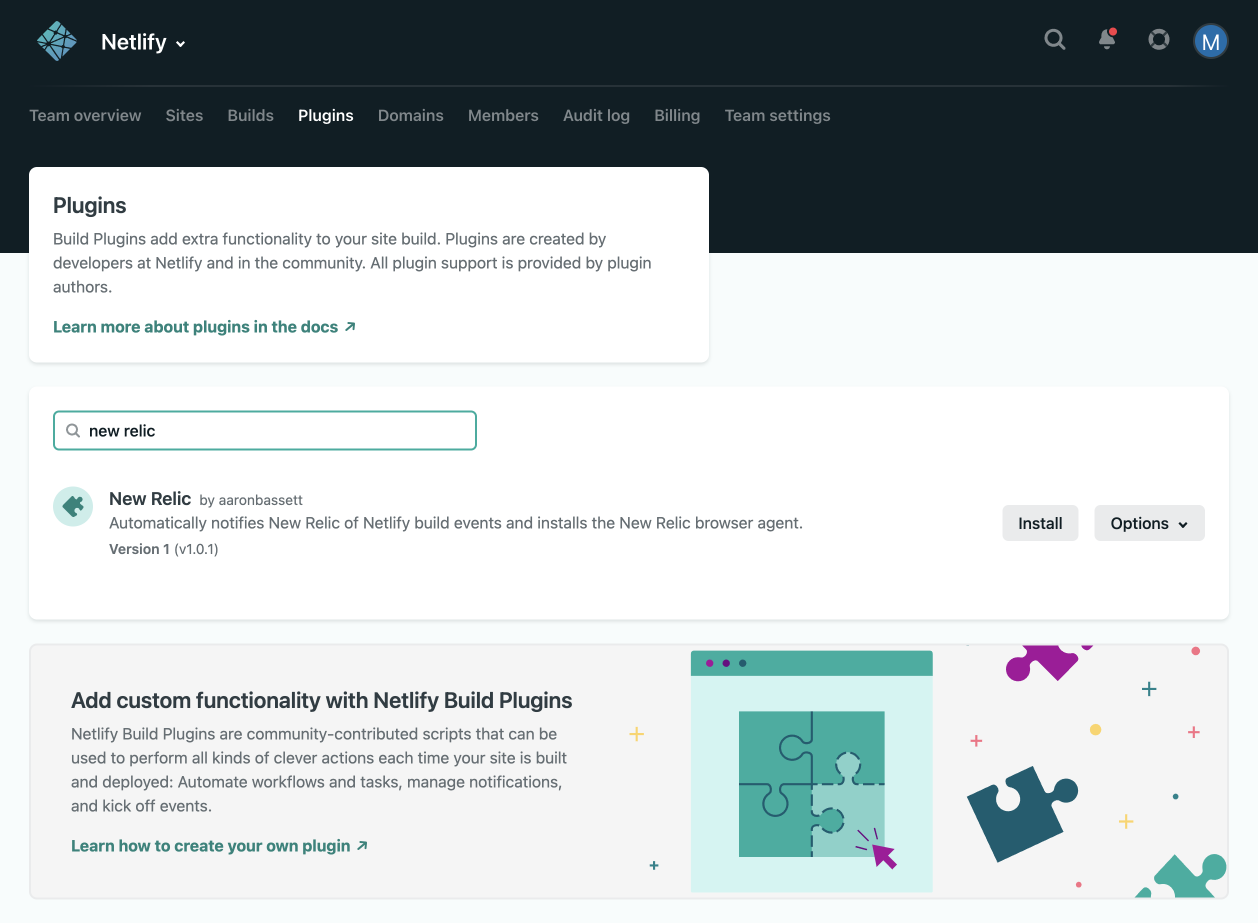
Task: Install the New Relic plugin
Action: [x=1040, y=523]
